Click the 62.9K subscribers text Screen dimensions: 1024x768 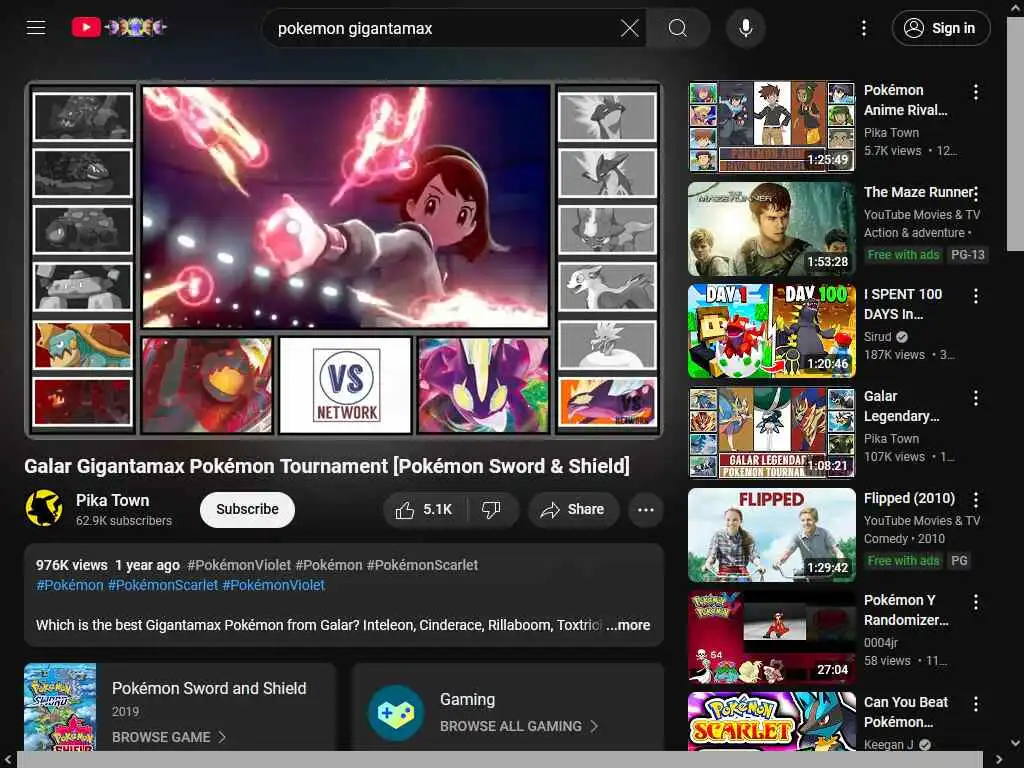123,520
